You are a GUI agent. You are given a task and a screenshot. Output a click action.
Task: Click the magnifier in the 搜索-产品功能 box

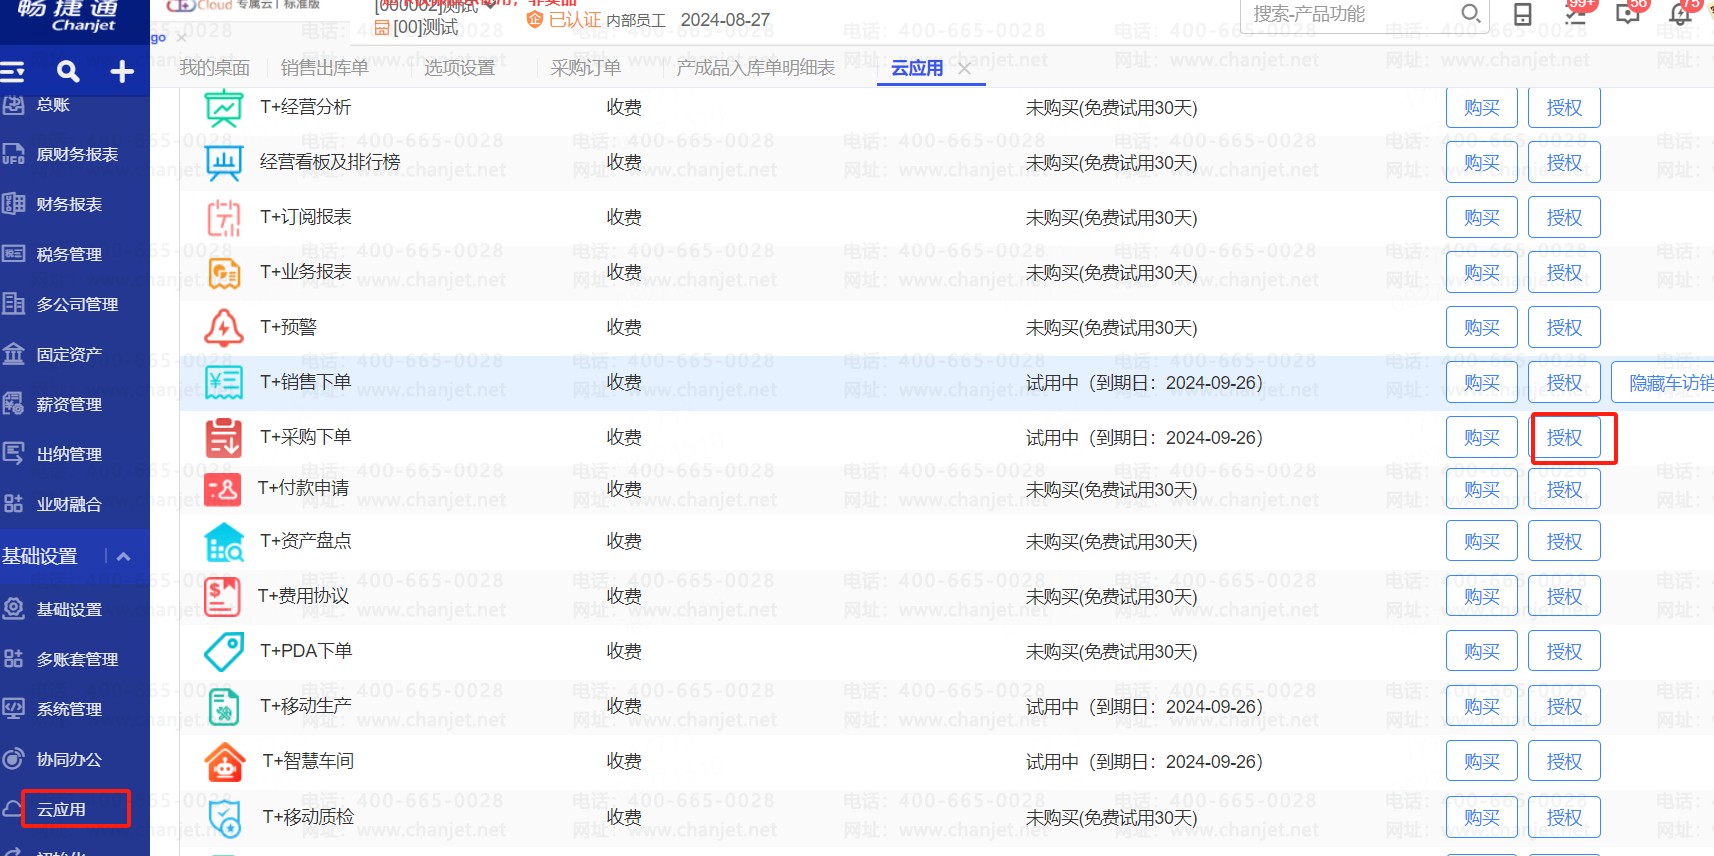click(x=1471, y=14)
